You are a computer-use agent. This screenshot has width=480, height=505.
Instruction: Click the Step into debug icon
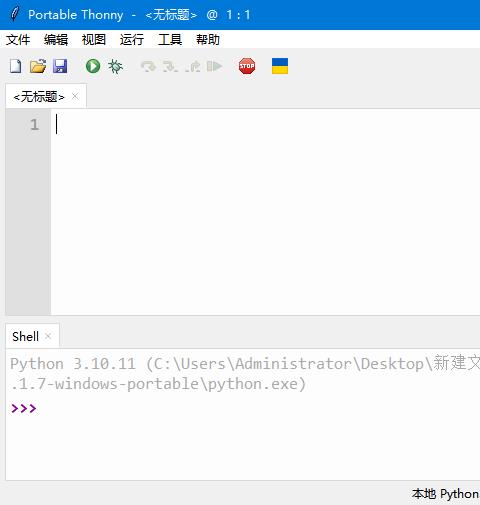tap(170, 66)
